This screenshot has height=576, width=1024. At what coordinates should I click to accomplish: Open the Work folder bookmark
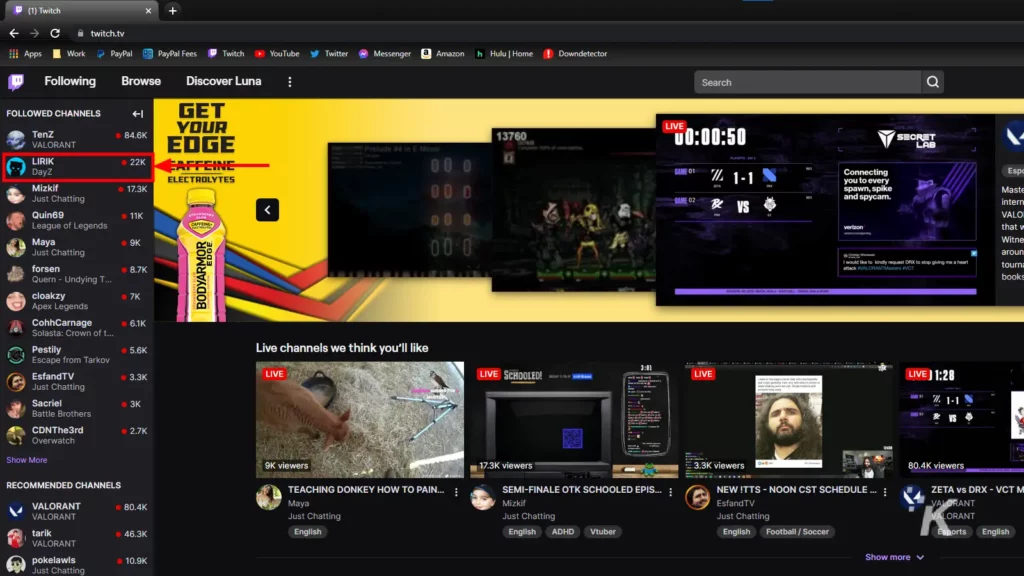tap(69, 54)
